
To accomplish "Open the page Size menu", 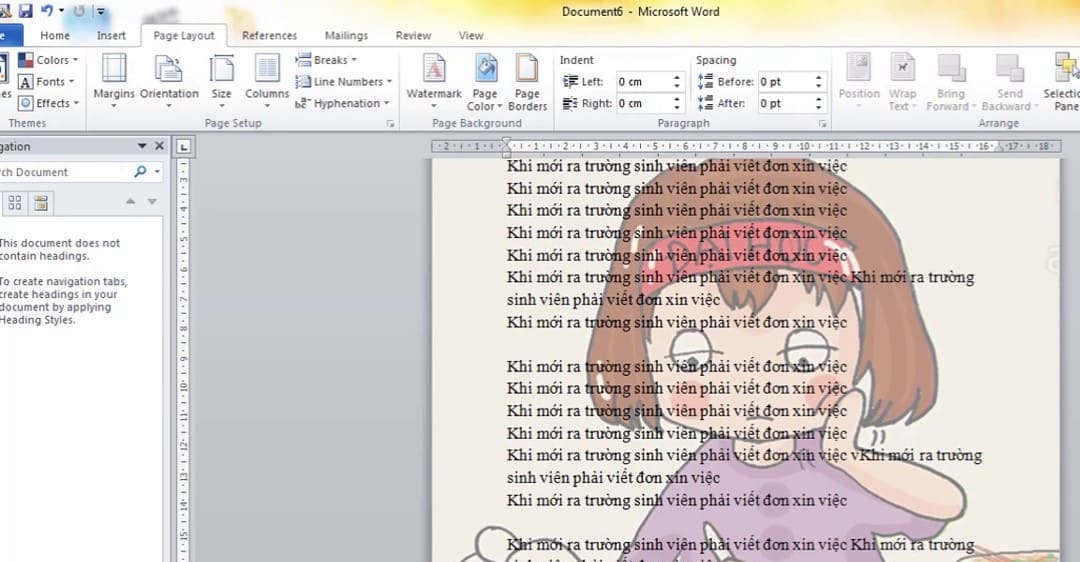I will (x=221, y=80).
